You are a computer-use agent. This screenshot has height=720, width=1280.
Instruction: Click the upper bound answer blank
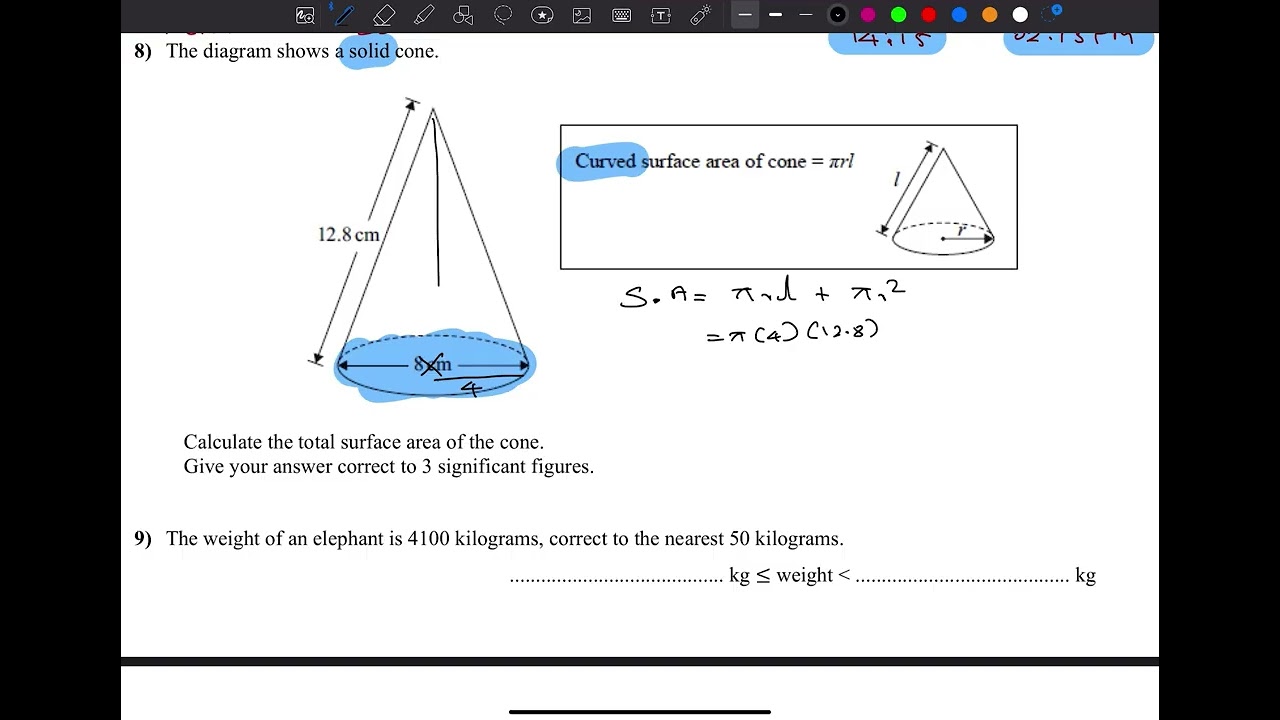[962, 578]
